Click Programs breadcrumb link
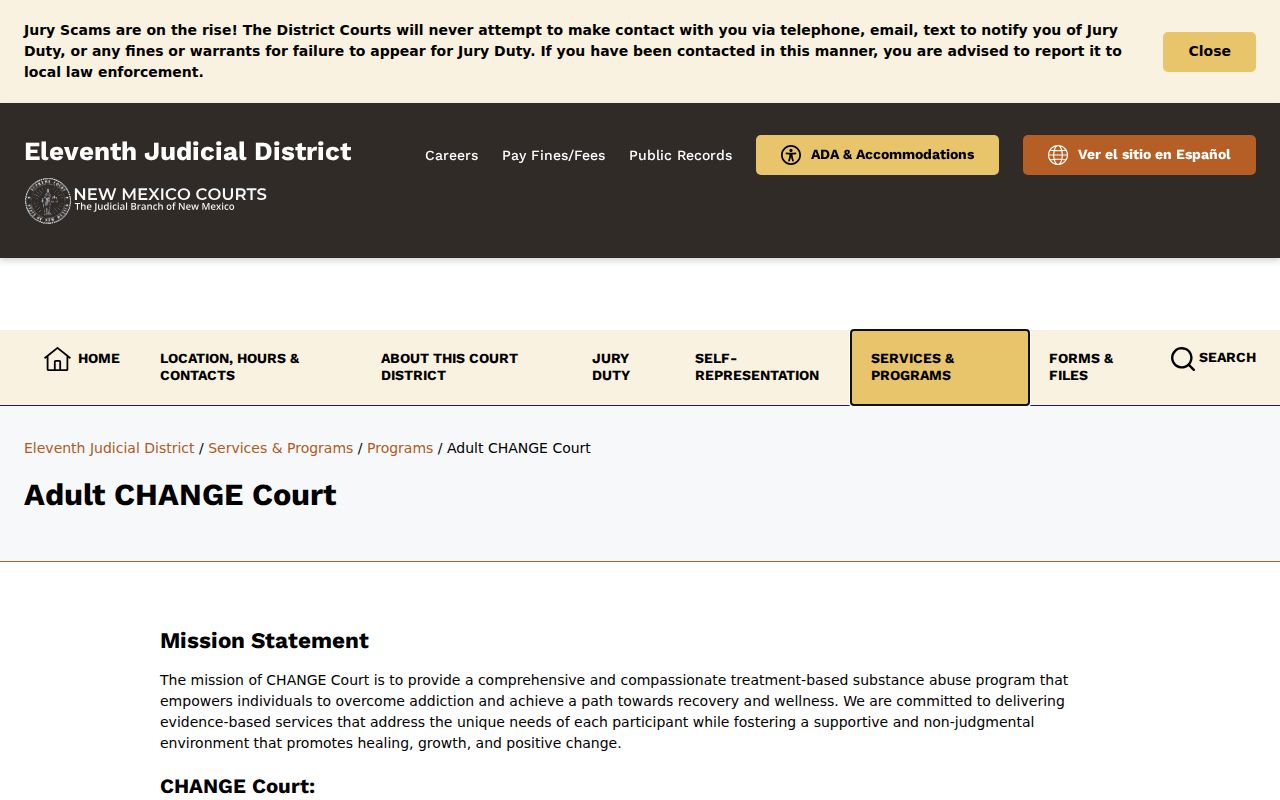This screenshot has width=1280, height=800. pyautogui.click(x=400, y=448)
